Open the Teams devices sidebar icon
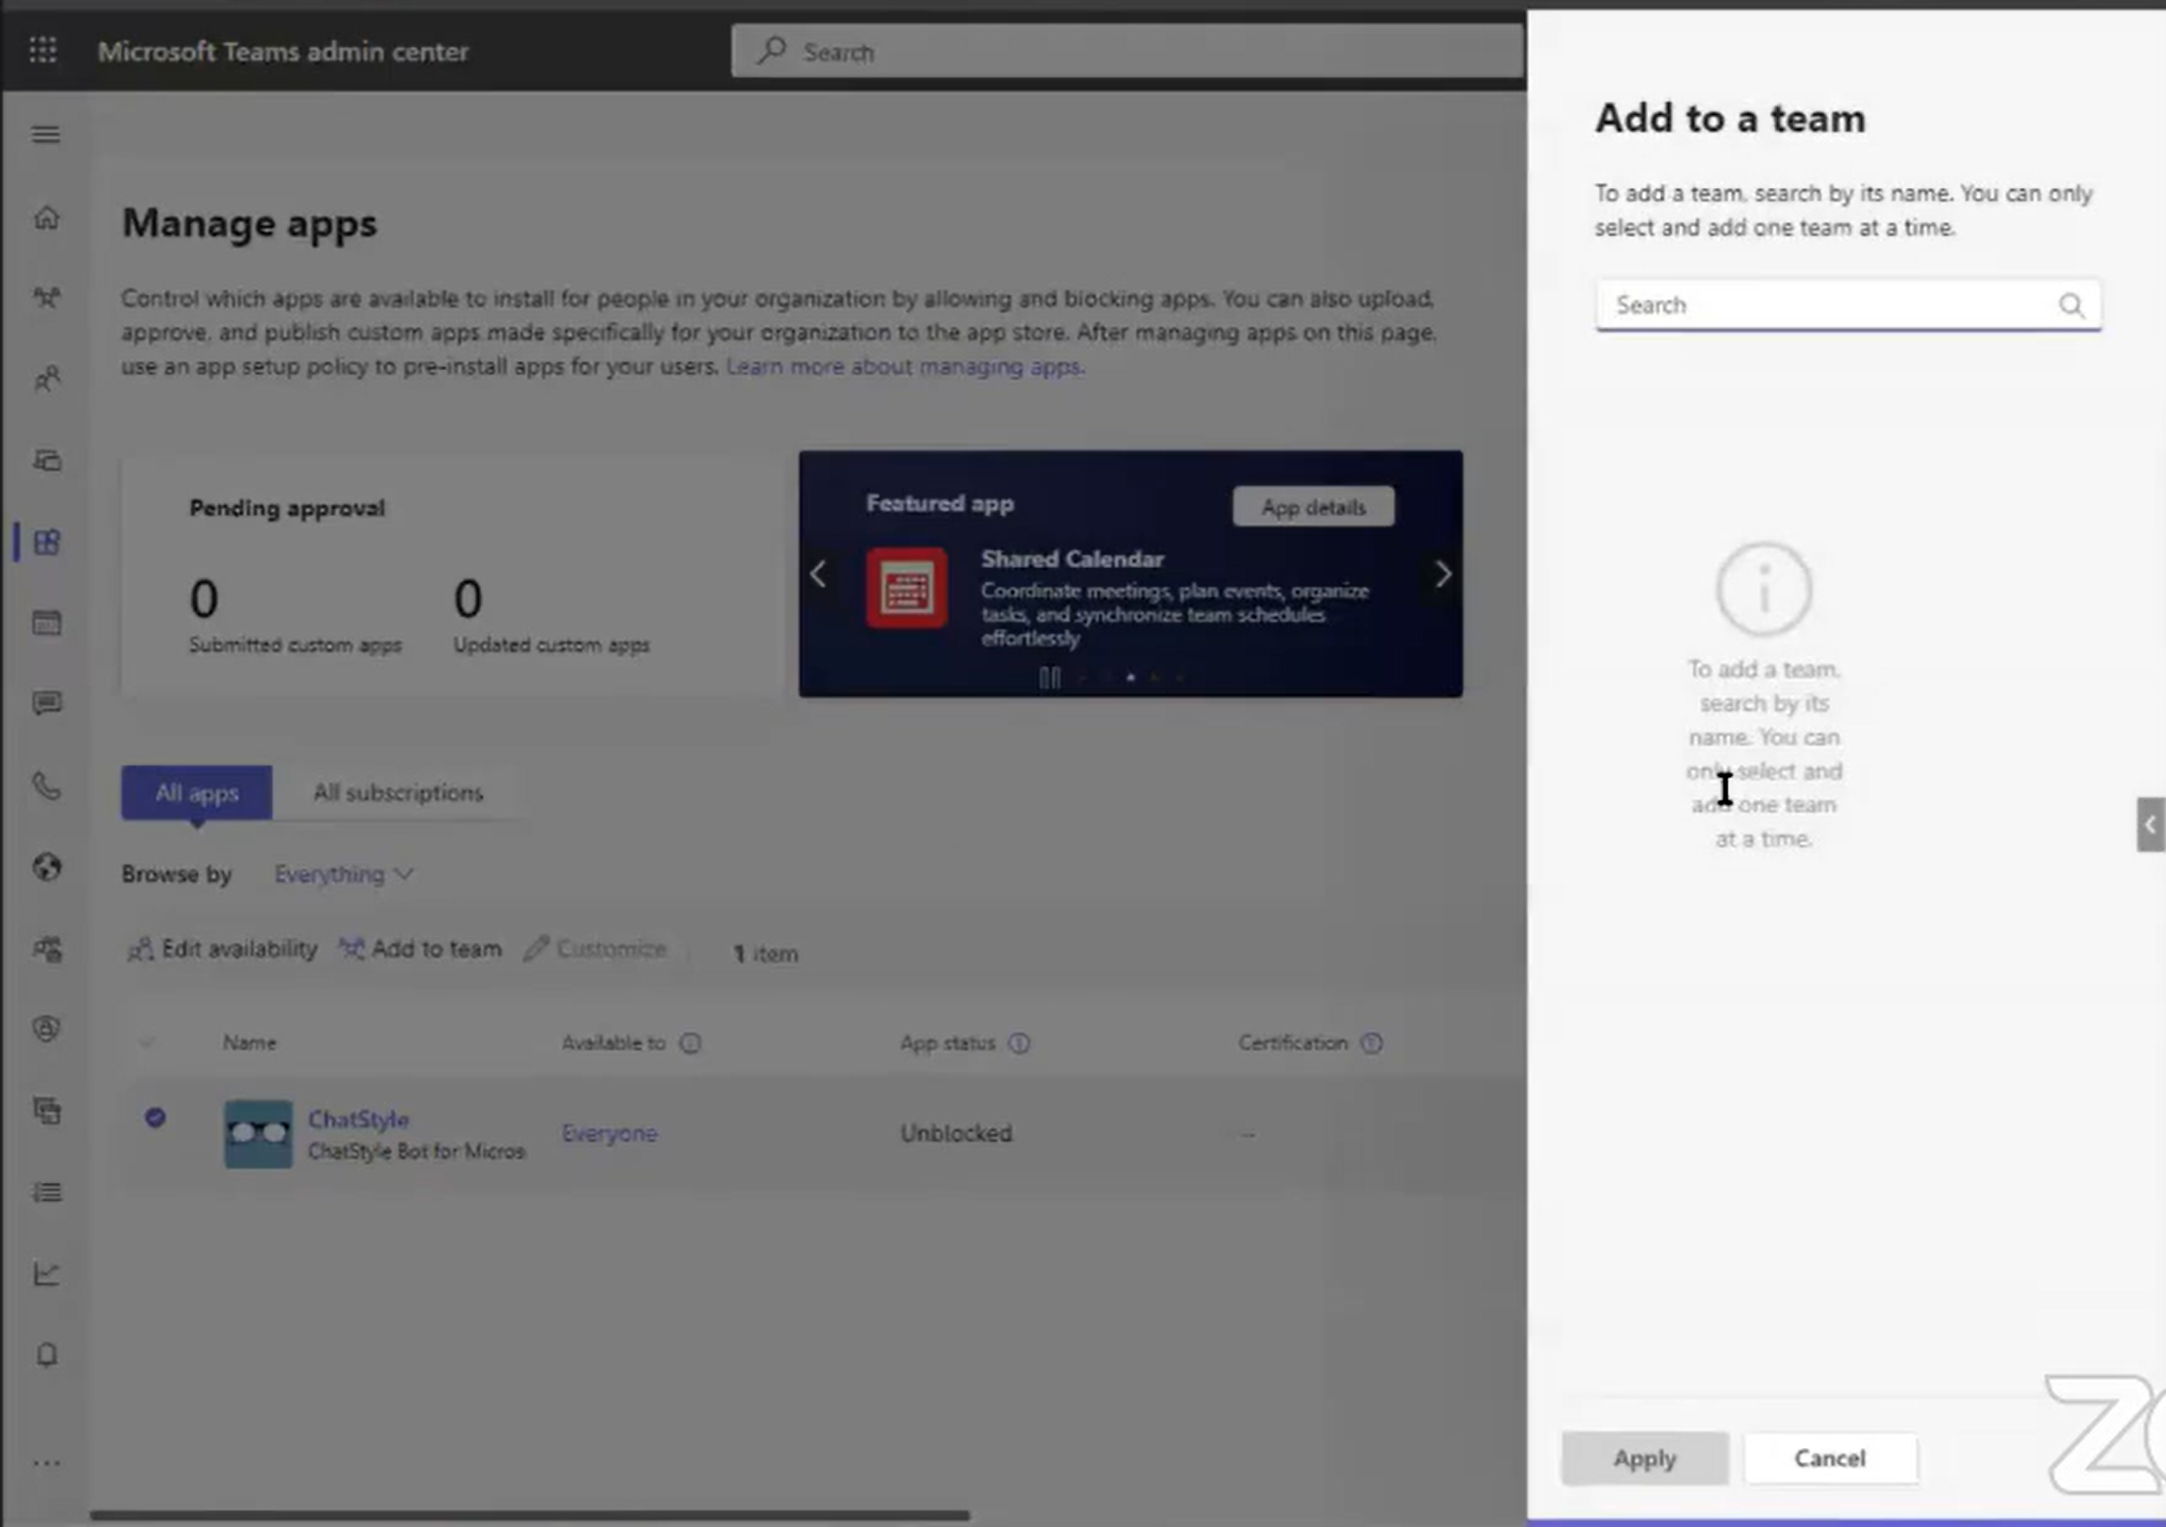 coord(46,460)
